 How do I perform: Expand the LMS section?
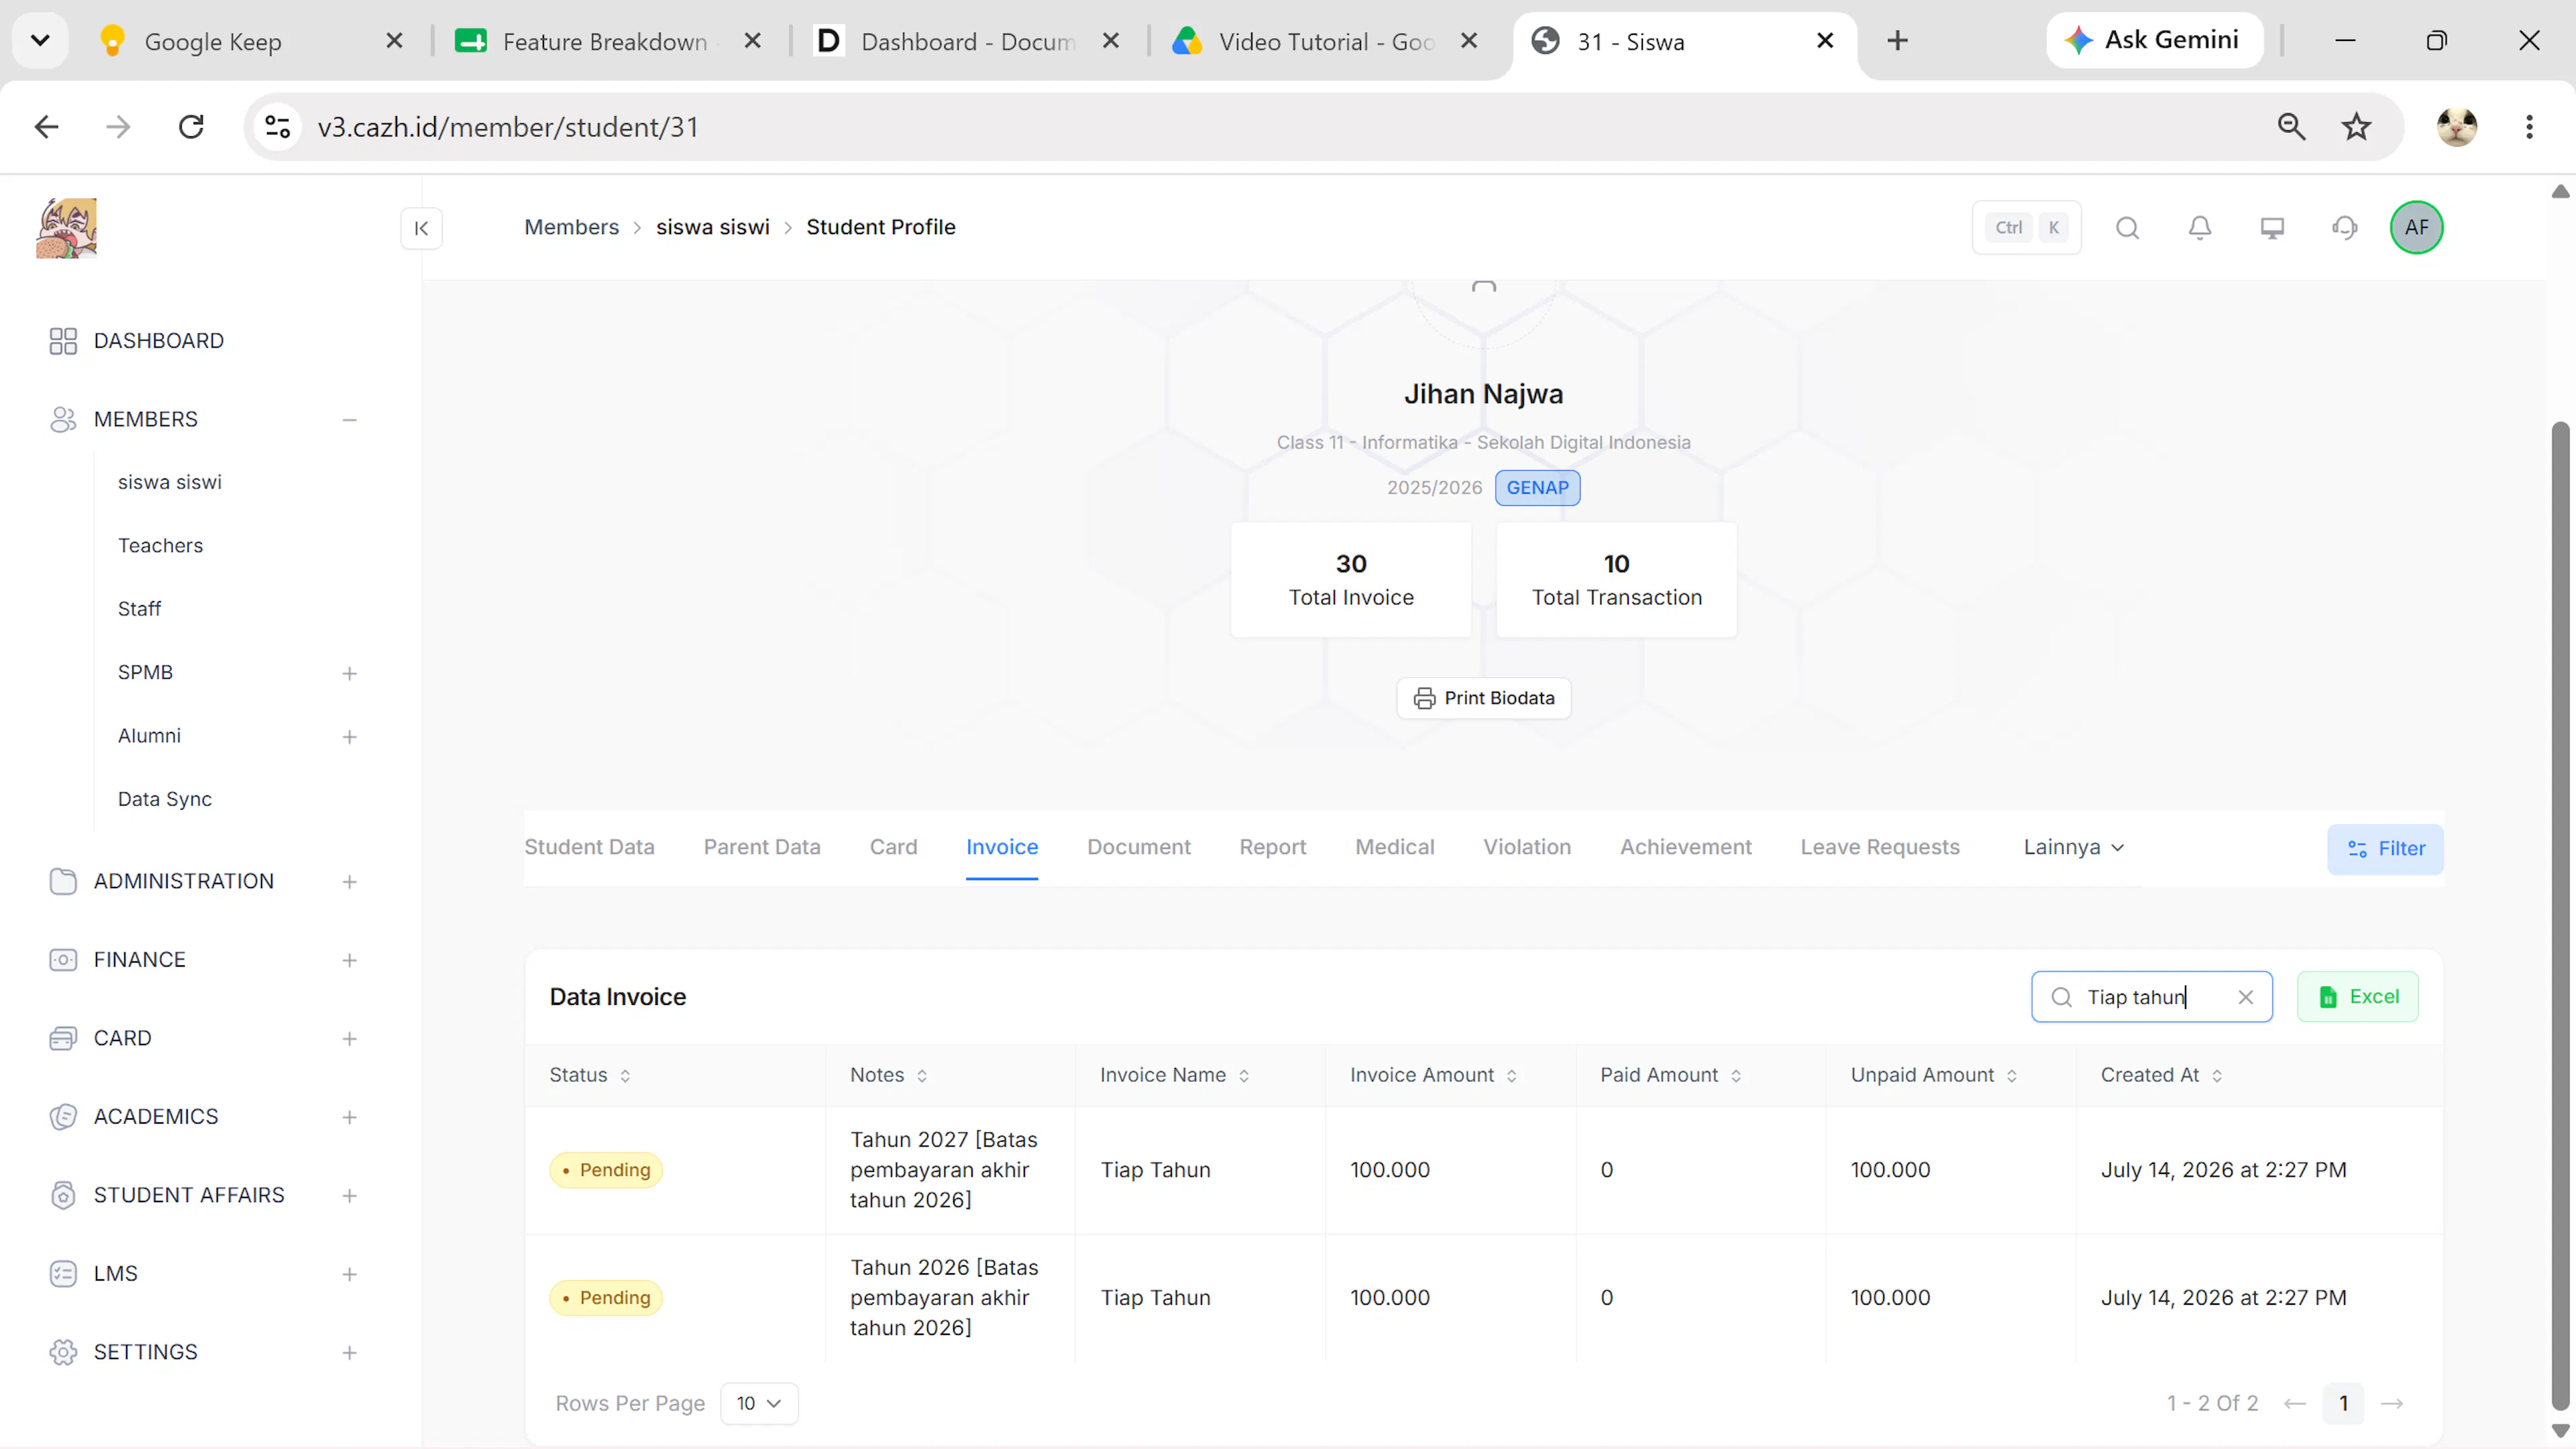[349, 1275]
